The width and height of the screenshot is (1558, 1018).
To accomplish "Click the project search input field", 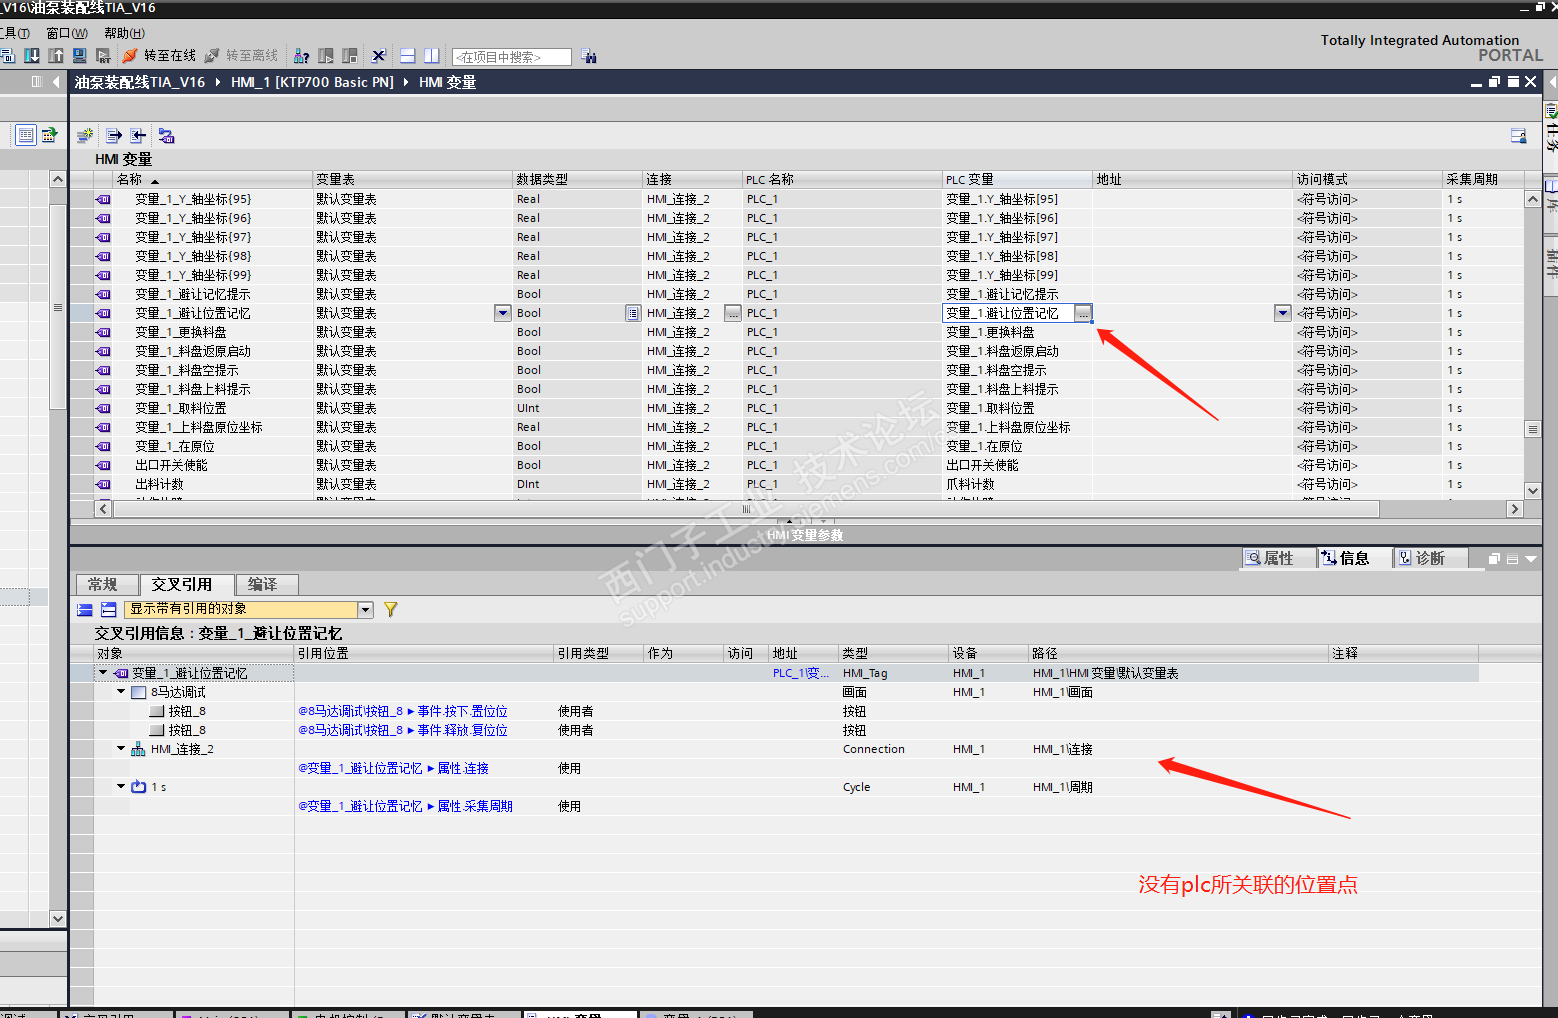I will [x=512, y=57].
